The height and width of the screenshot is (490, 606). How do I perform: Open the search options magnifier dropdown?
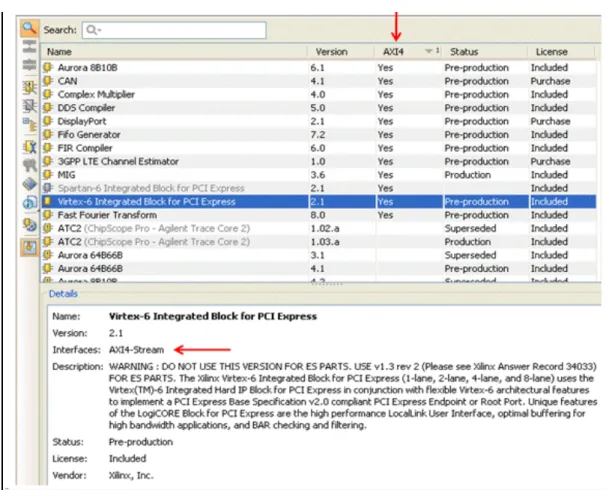click(x=94, y=30)
